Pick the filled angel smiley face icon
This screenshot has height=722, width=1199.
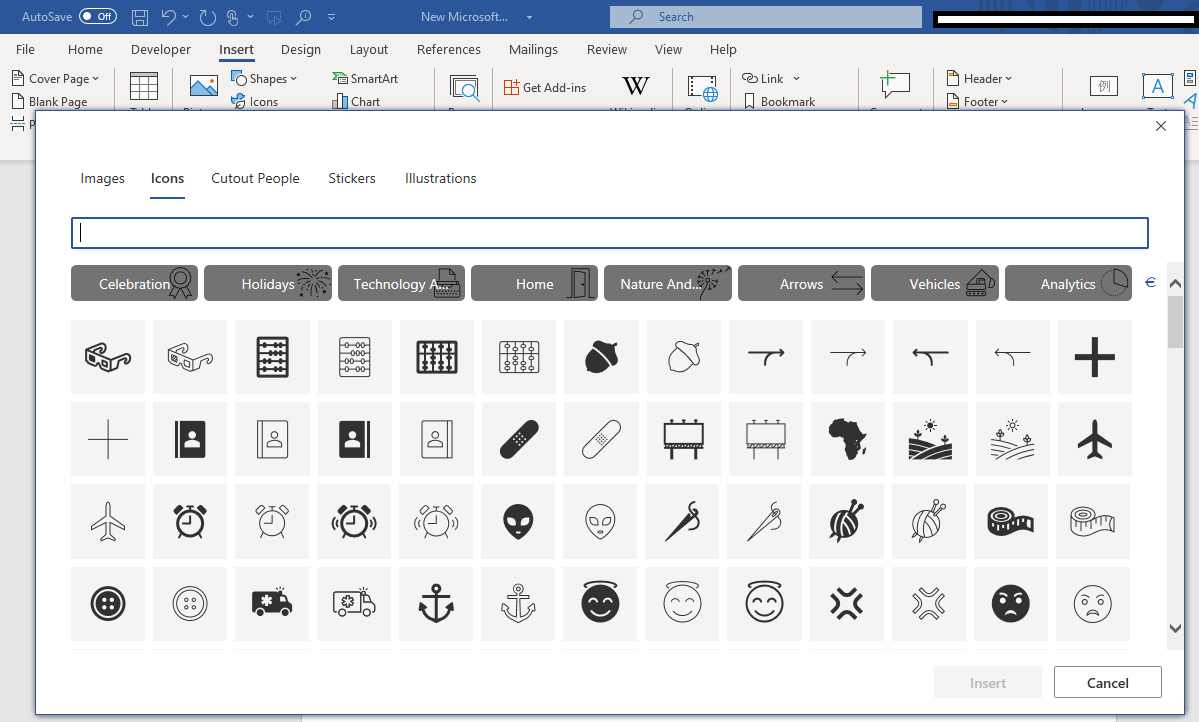click(600, 603)
